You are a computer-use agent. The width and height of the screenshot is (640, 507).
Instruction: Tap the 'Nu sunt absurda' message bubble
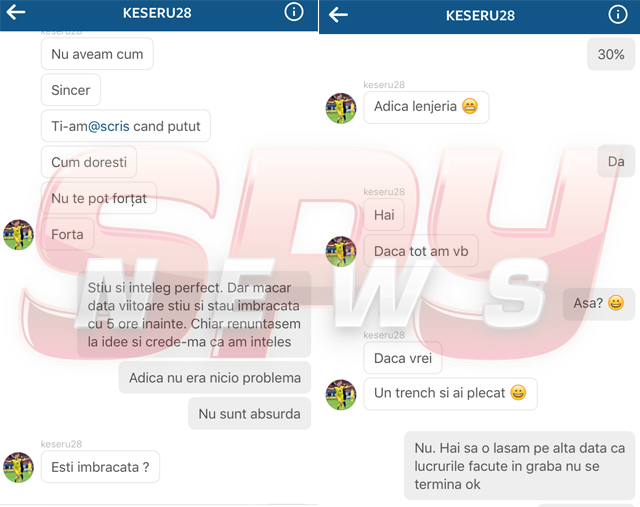pos(249,414)
